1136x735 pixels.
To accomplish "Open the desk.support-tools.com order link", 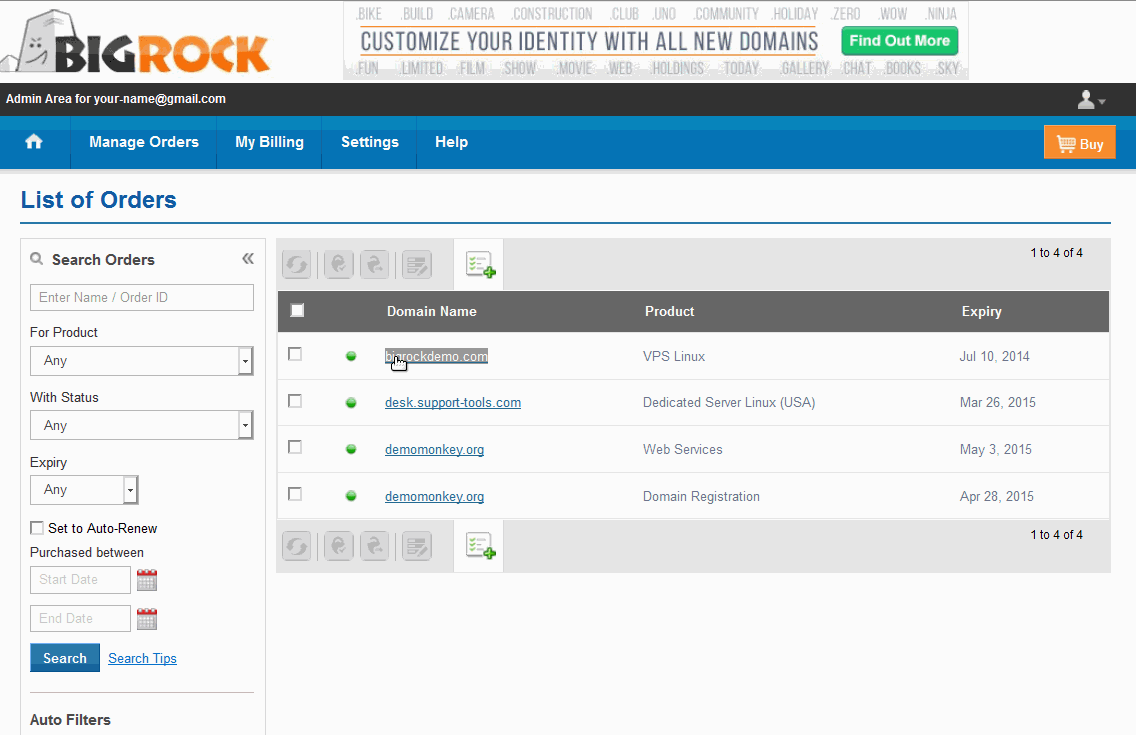I will coord(453,403).
